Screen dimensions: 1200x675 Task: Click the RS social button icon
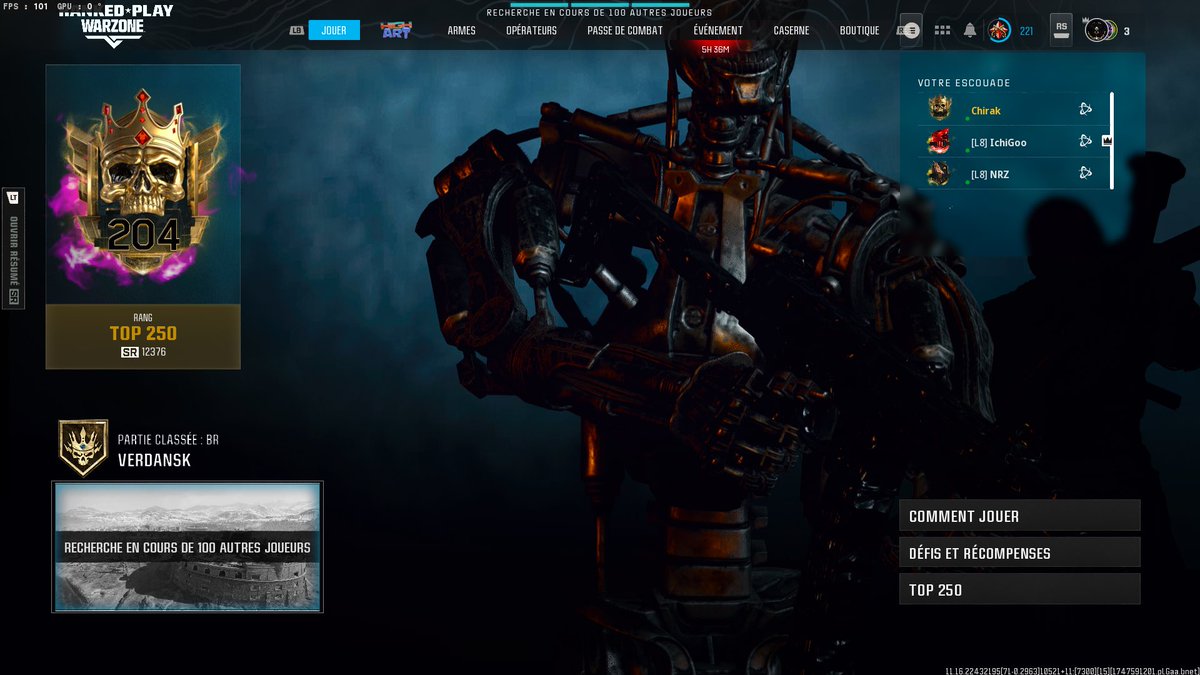coord(1061,30)
